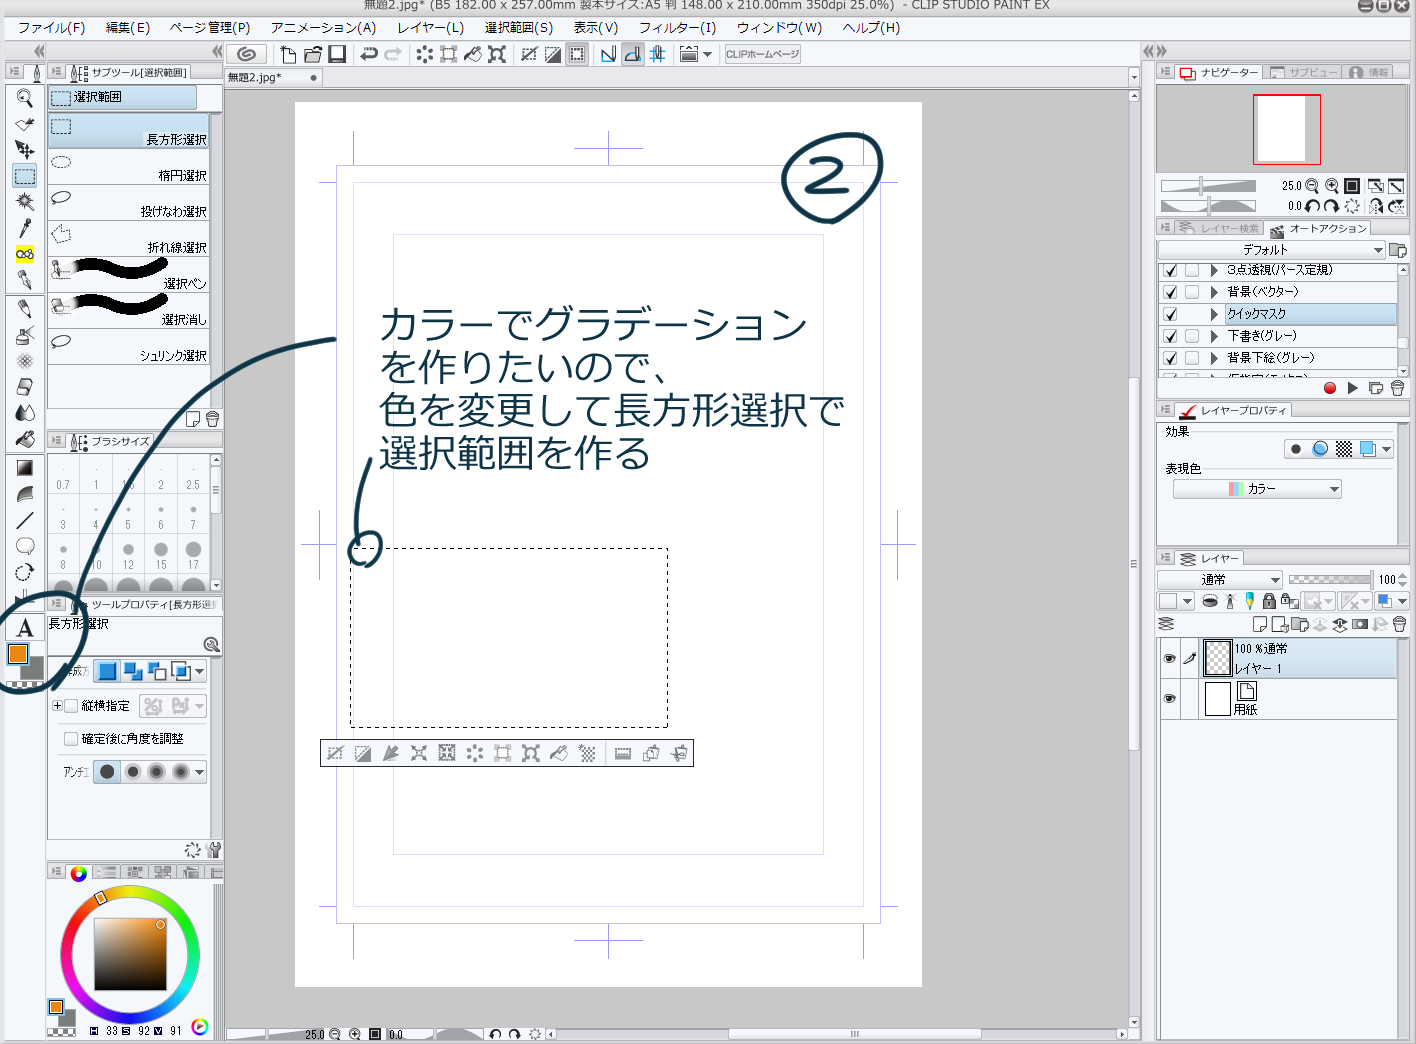Hide レイヤー 1 using its eye icon
1416x1044 pixels.
tap(1169, 658)
